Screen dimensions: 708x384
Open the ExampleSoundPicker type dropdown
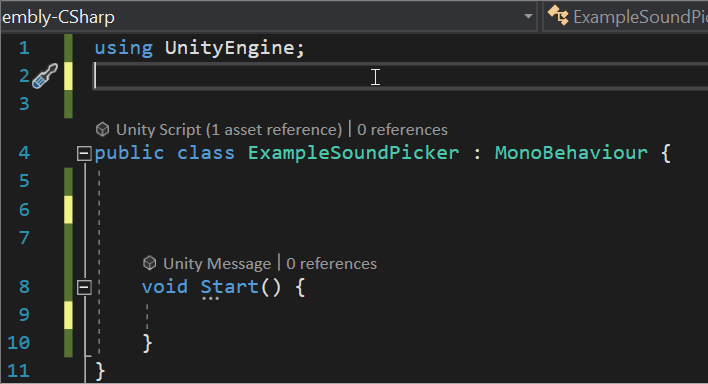click(x=626, y=17)
